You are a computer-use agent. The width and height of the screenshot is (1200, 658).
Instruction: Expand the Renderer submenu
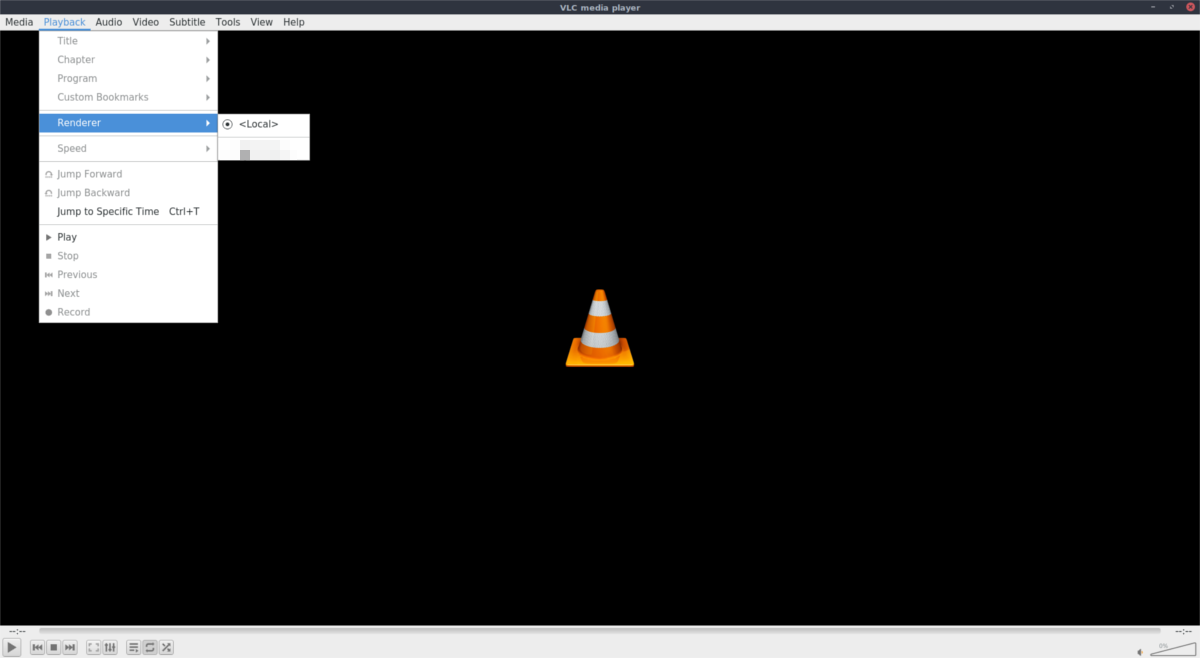128,123
